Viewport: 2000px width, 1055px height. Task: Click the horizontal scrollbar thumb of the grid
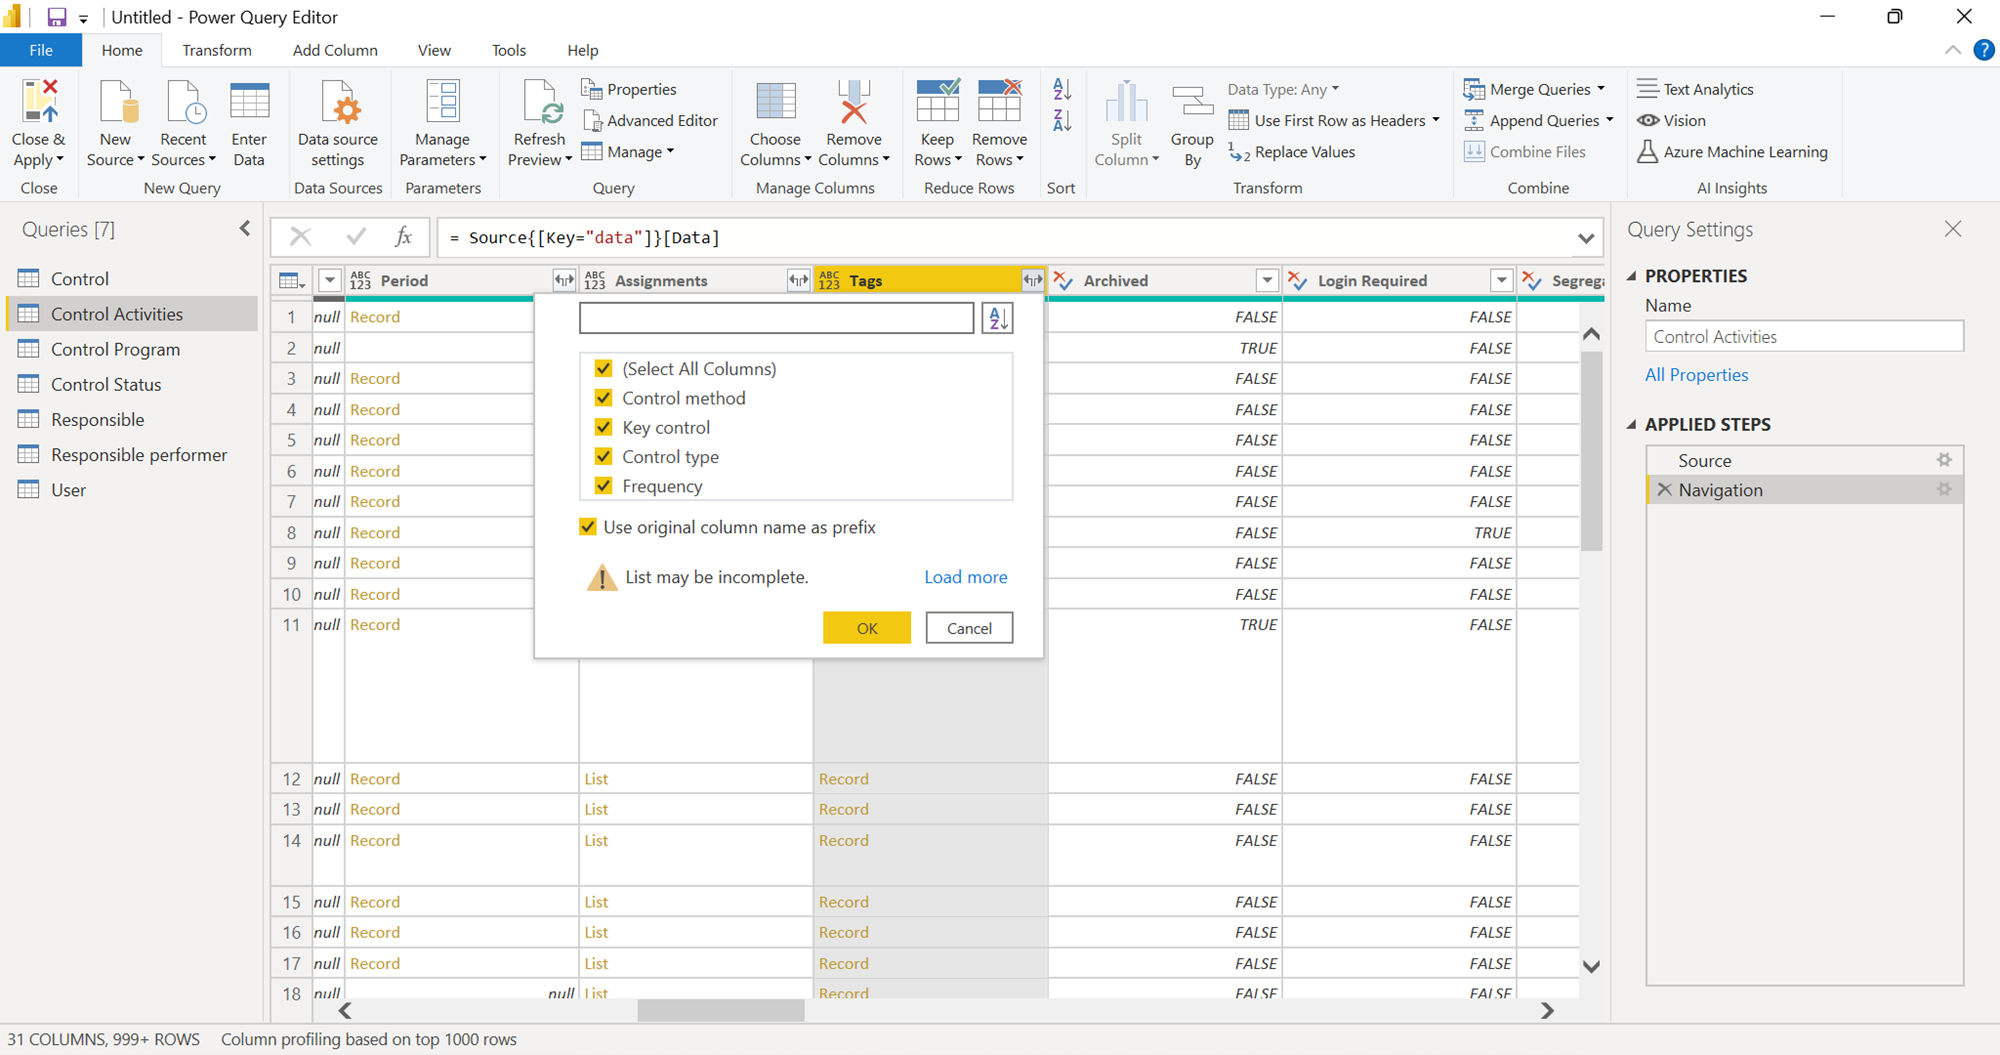(x=721, y=1011)
